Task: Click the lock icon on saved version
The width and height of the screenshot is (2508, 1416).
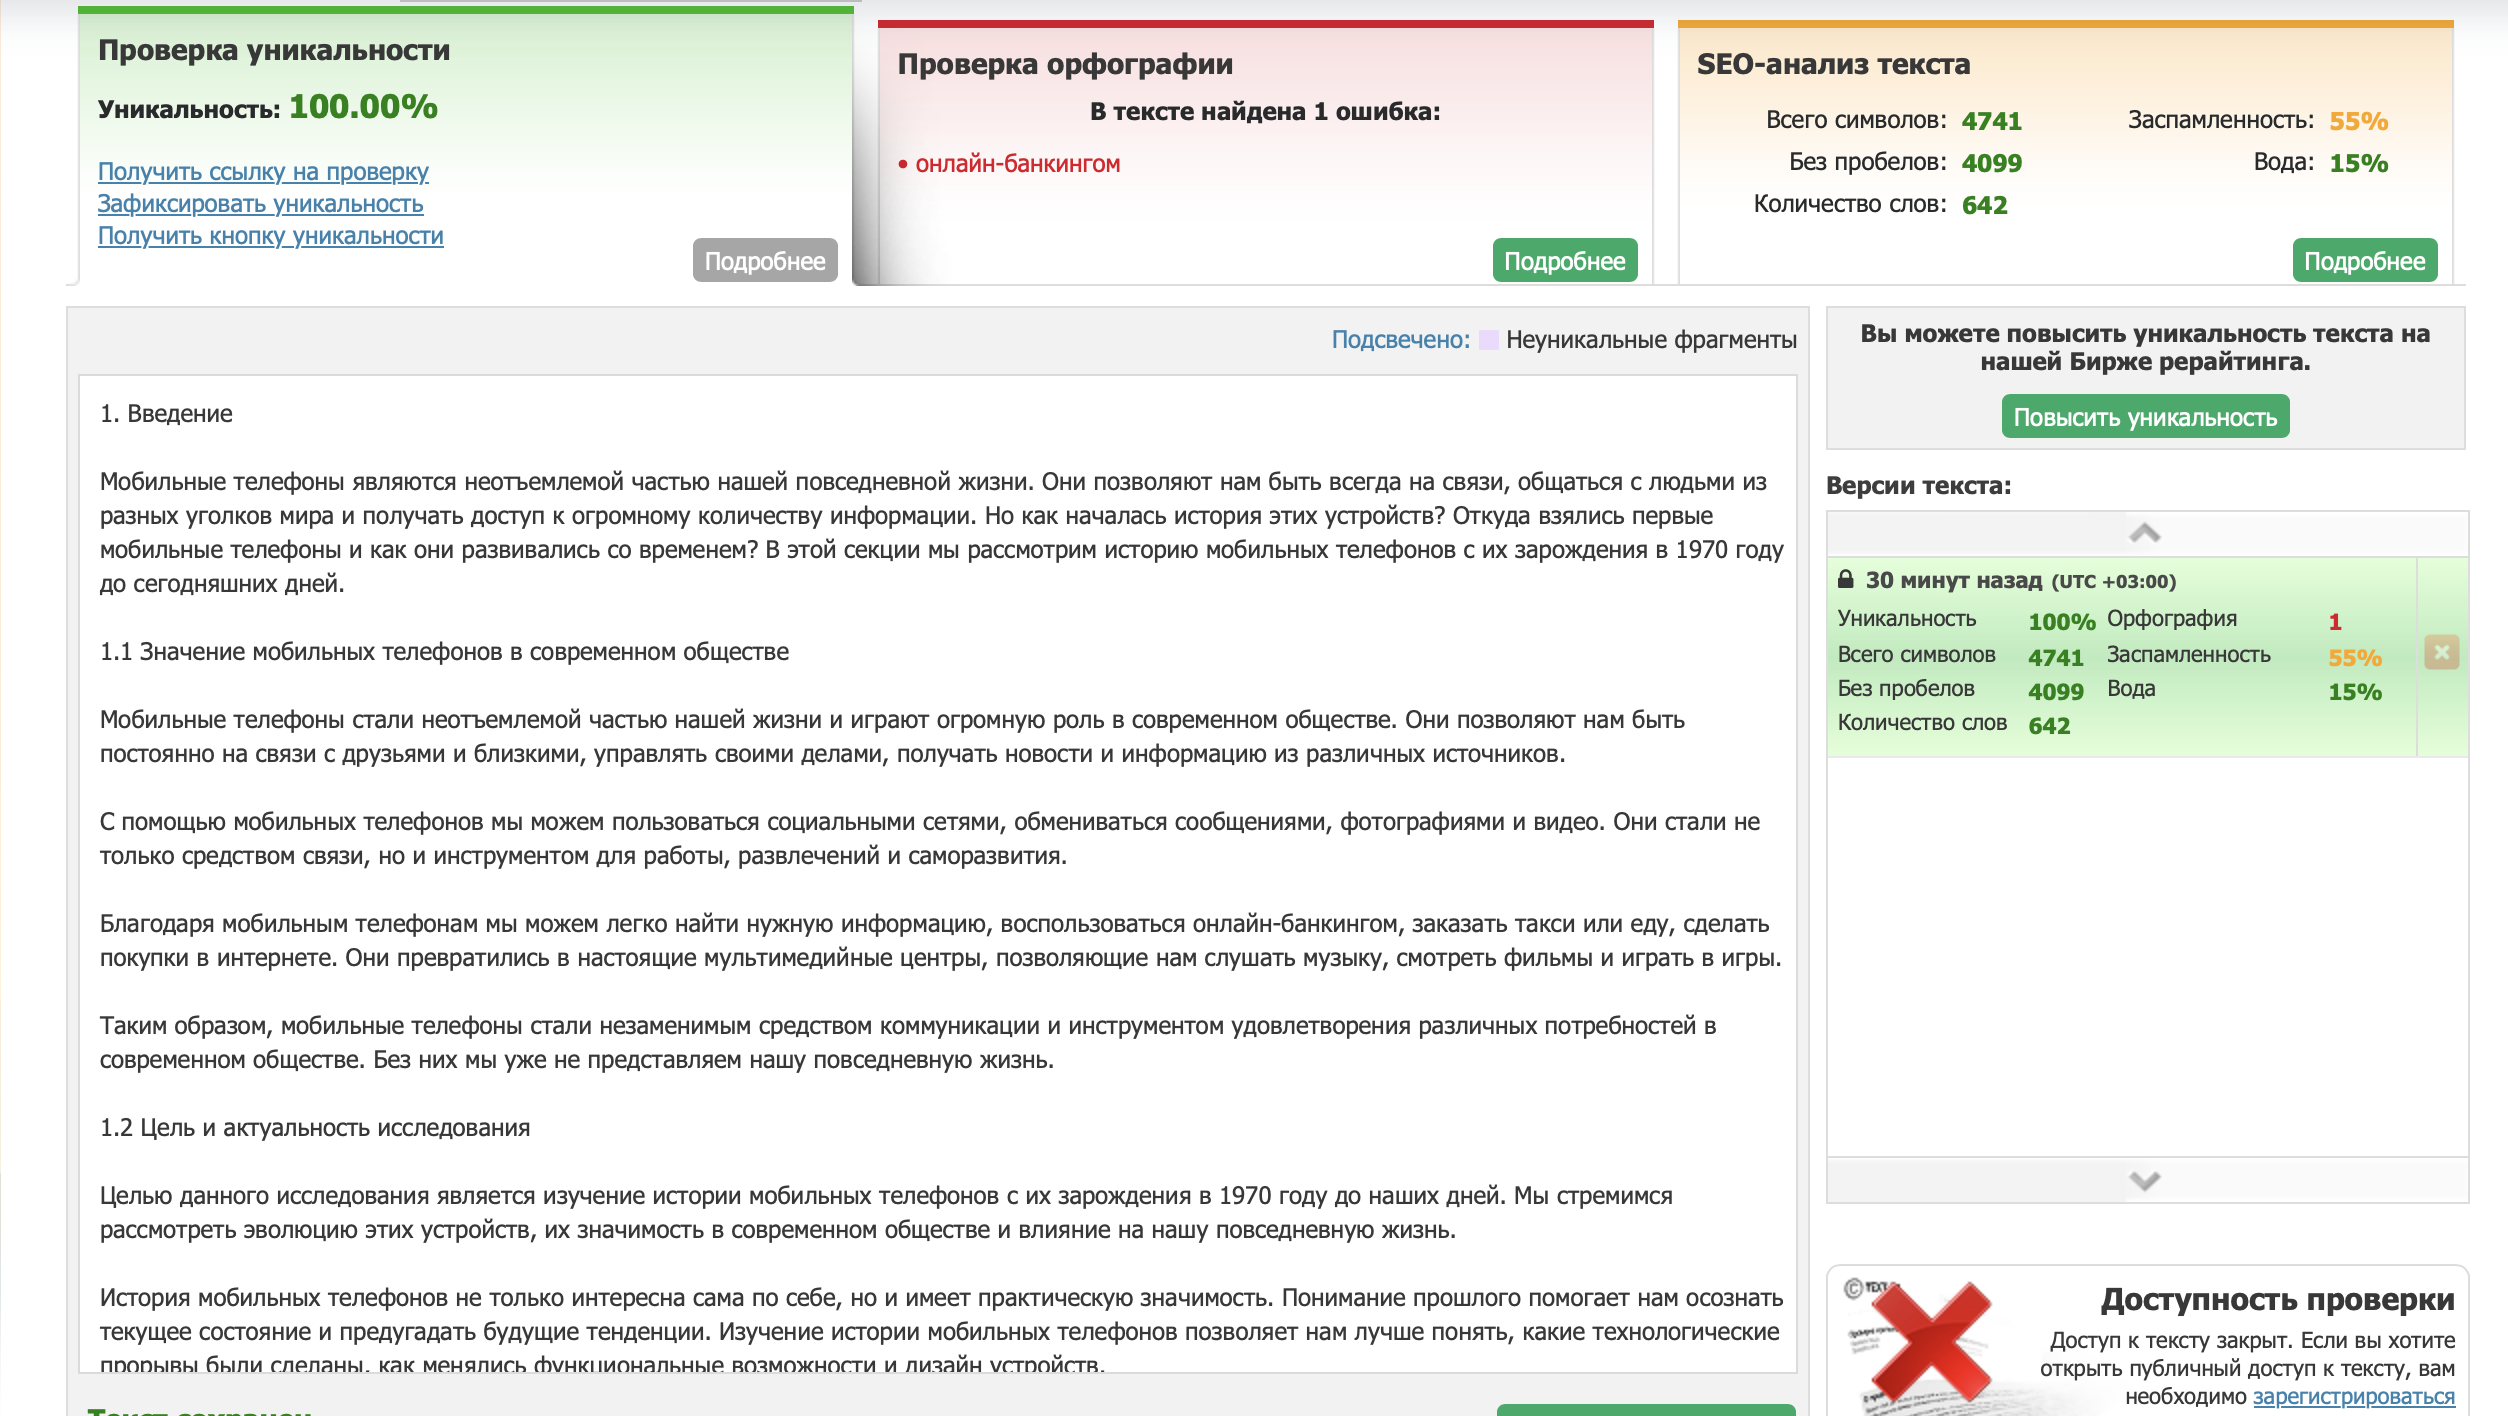Action: (x=1846, y=579)
